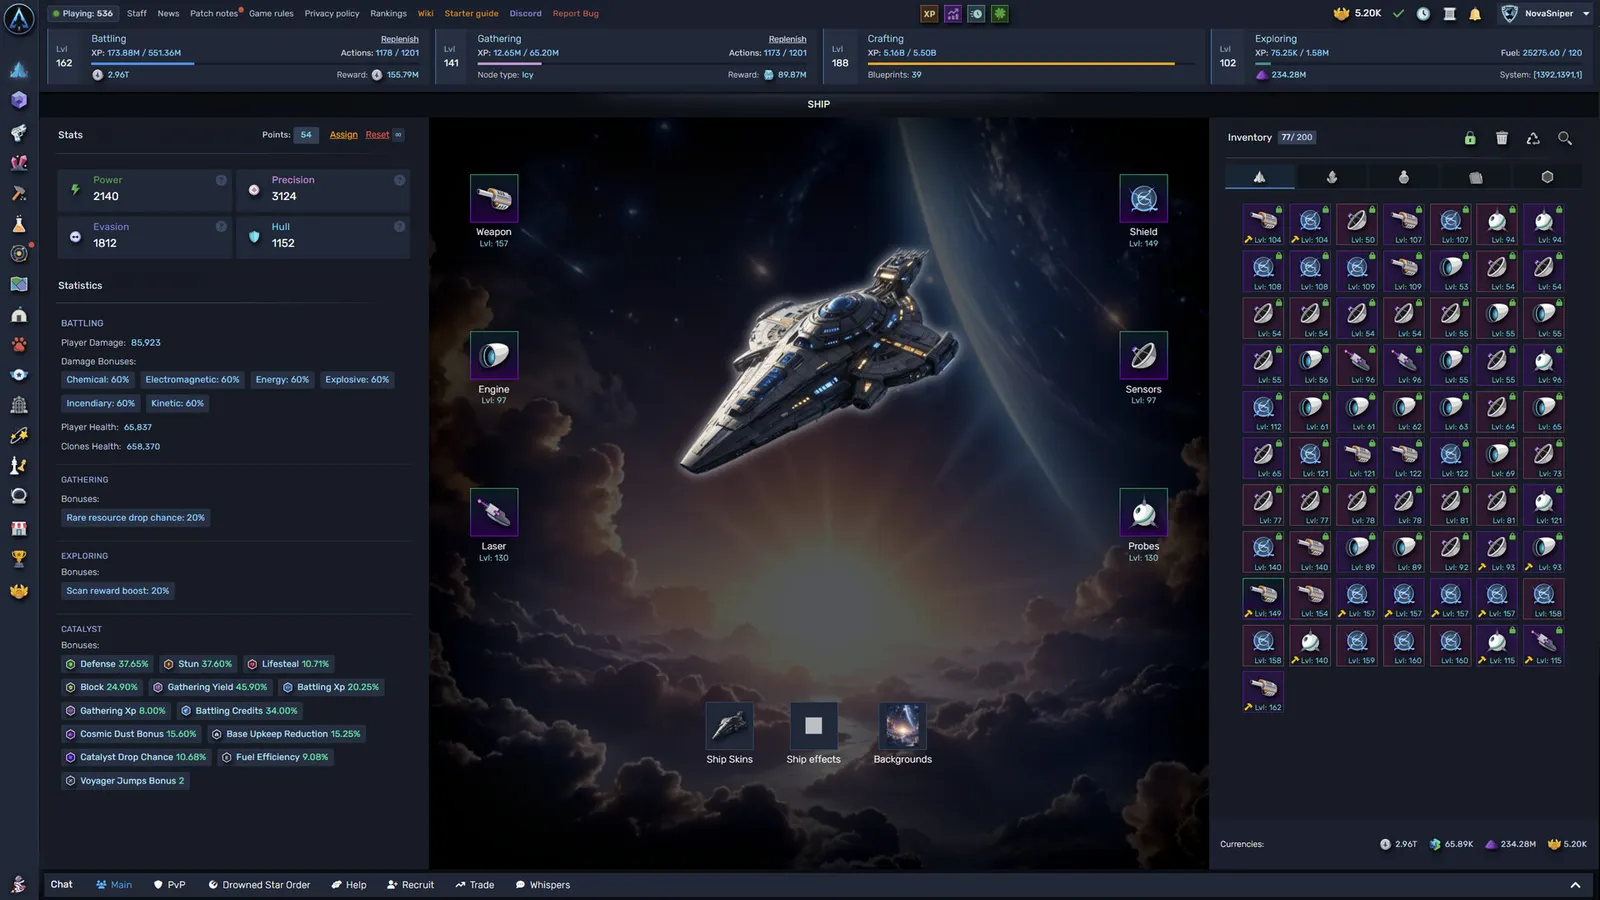1600x900 pixels.
Task: Show Power stat help tooltip icon
Action: point(221,180)
